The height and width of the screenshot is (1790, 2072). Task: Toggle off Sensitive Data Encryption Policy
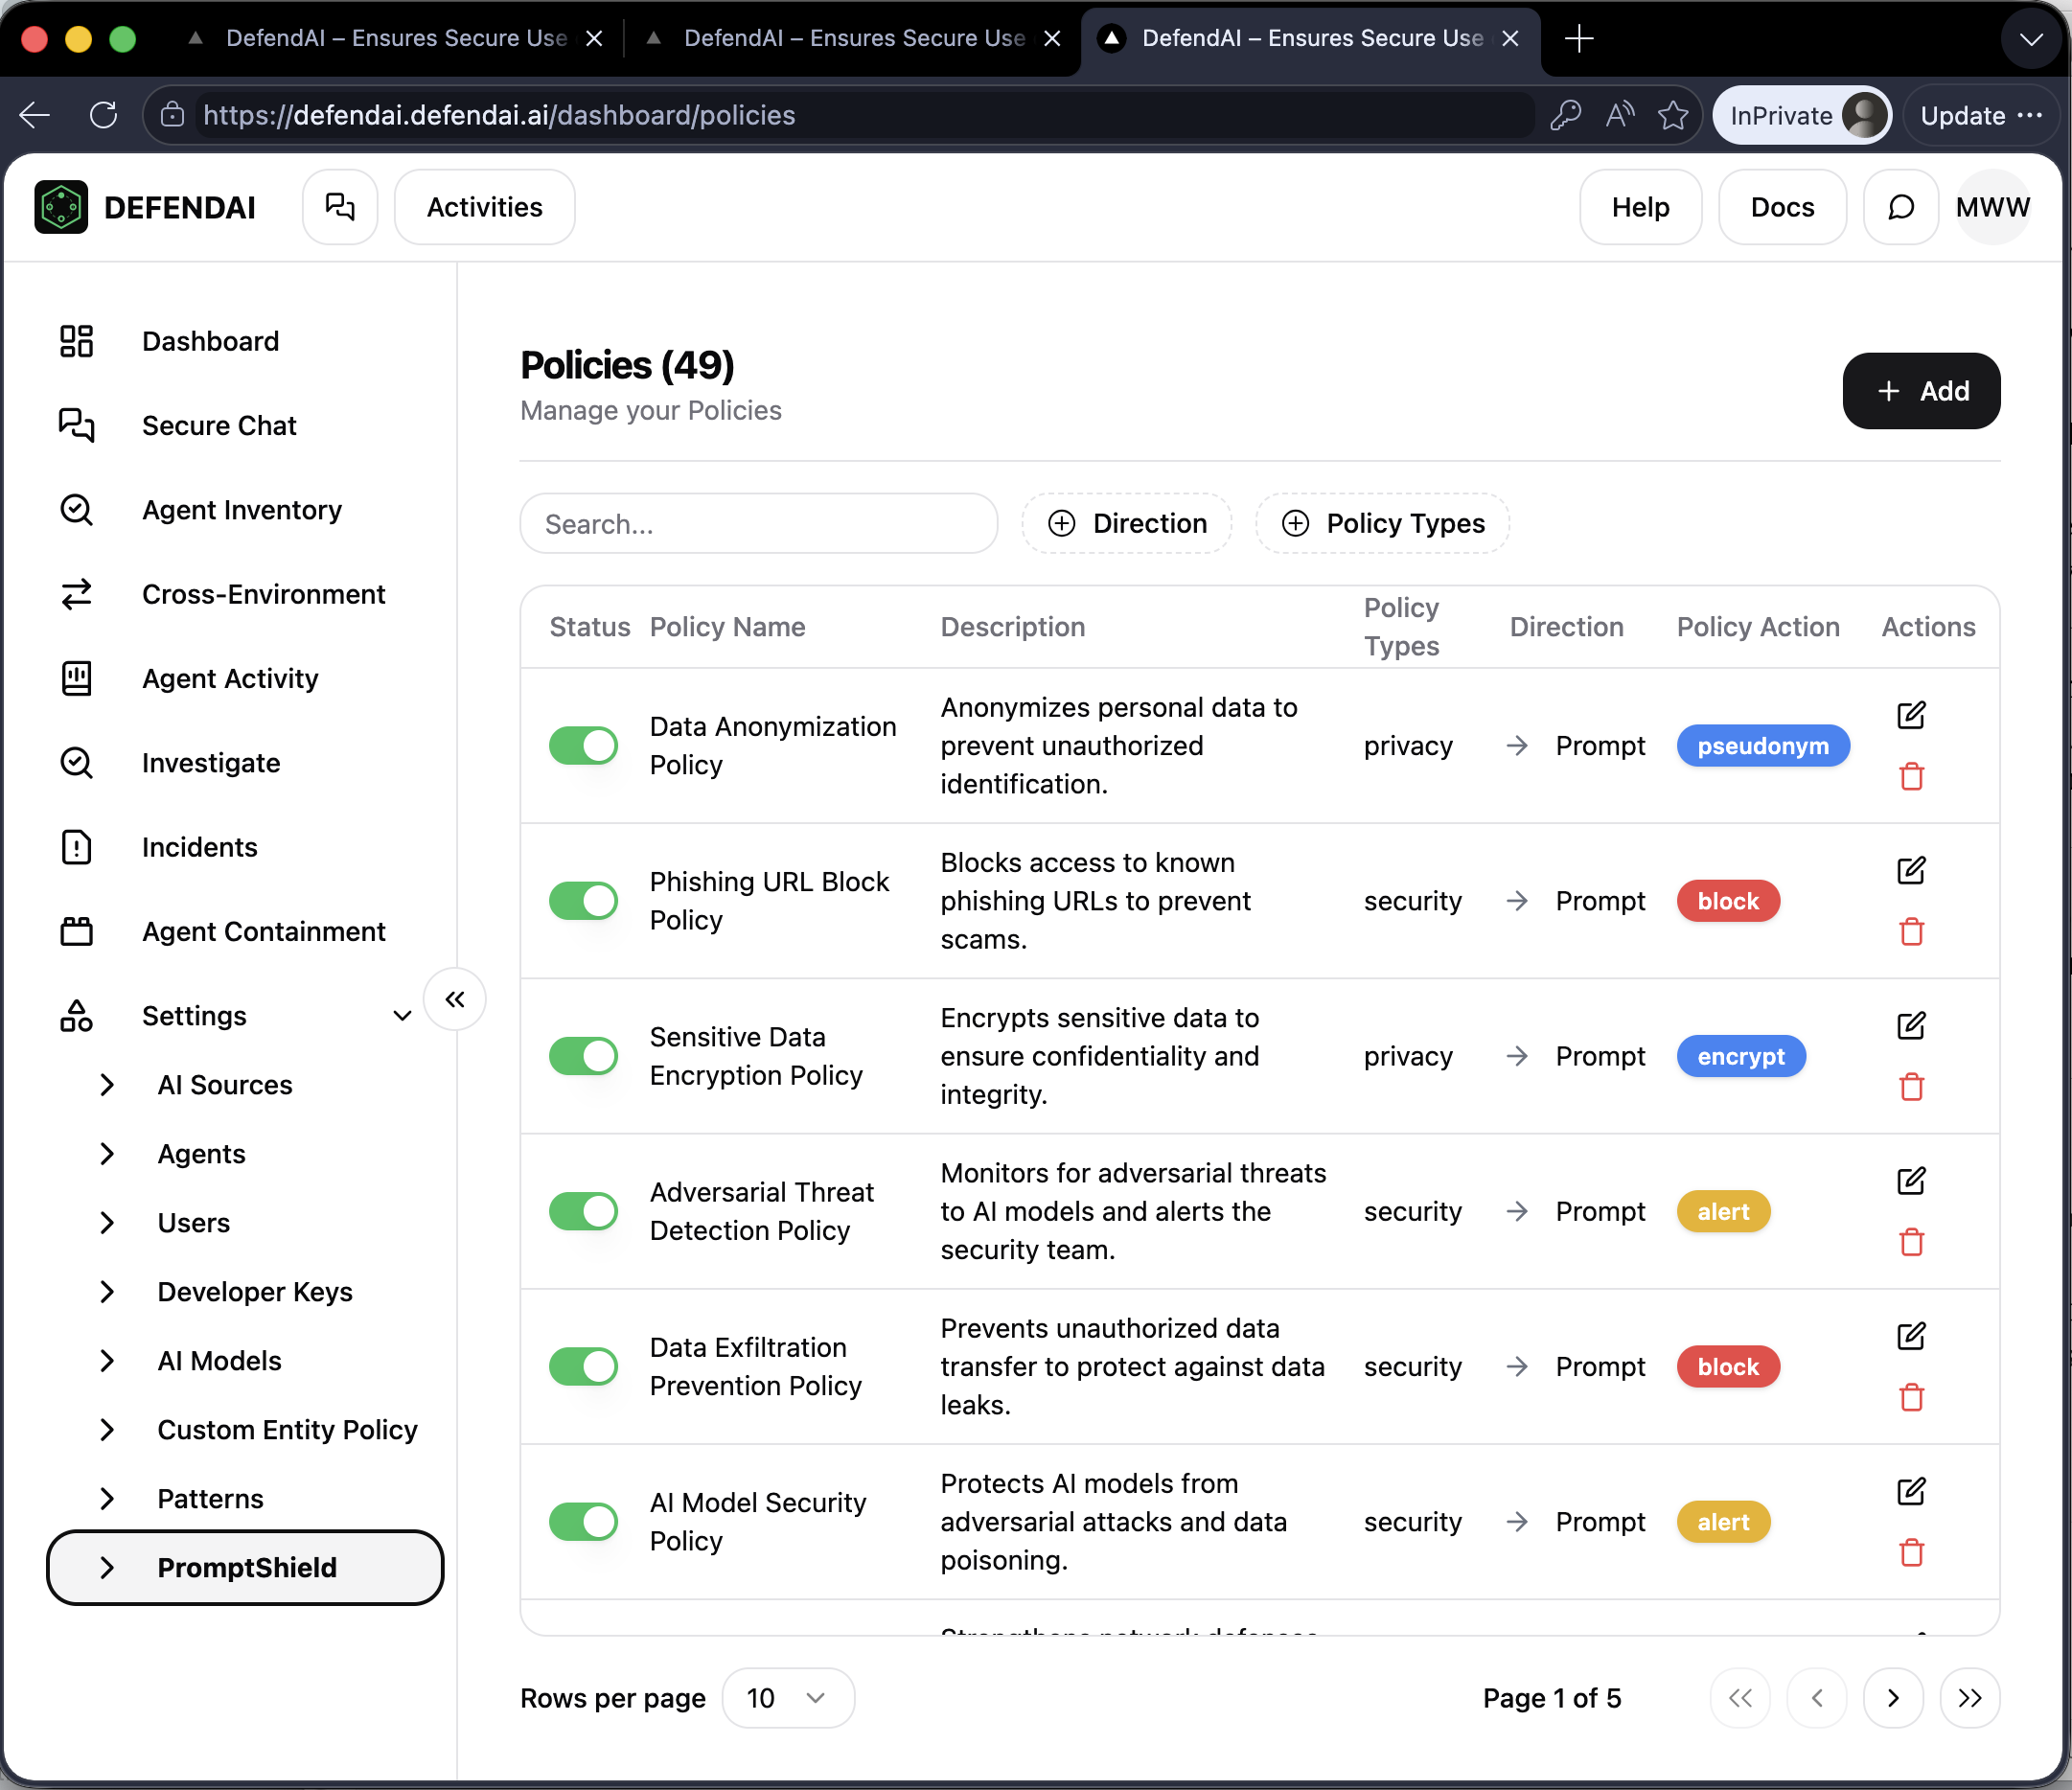point(584,1056)
